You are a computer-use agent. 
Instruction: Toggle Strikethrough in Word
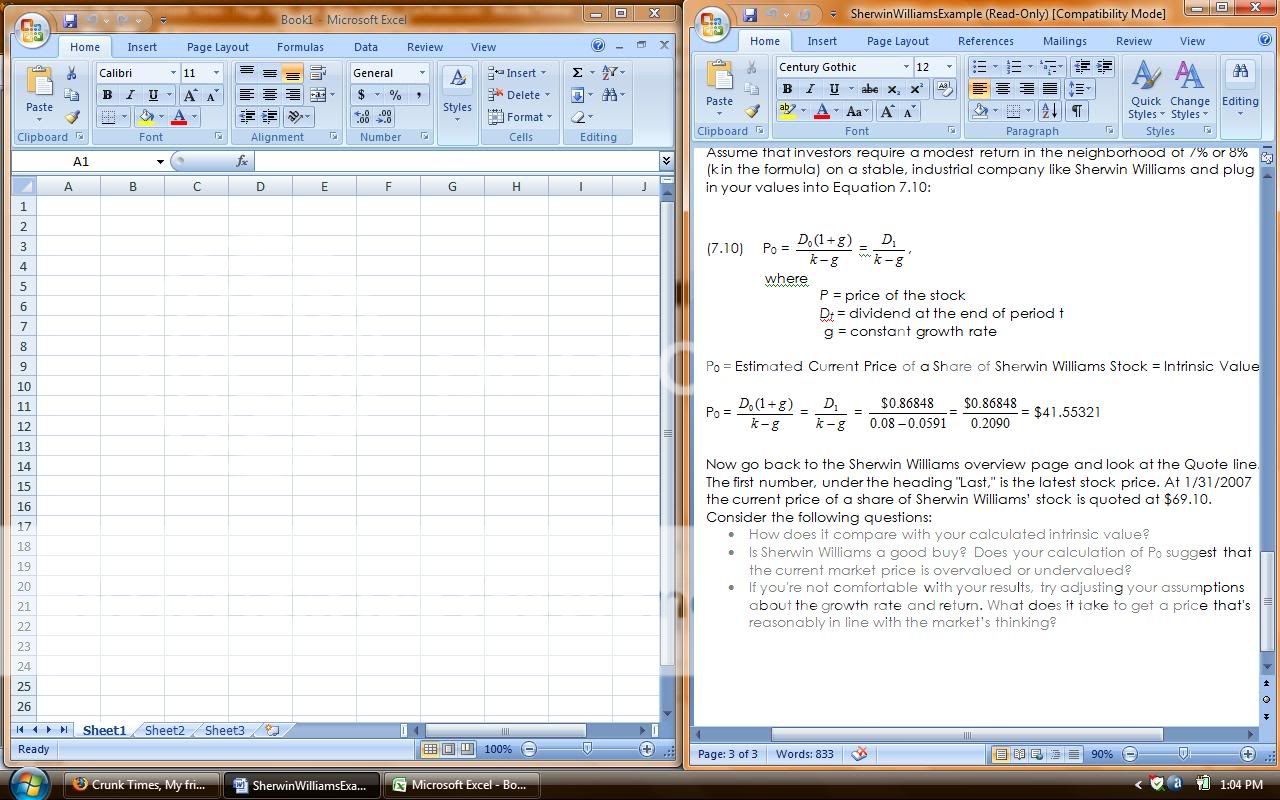point(870,89)
